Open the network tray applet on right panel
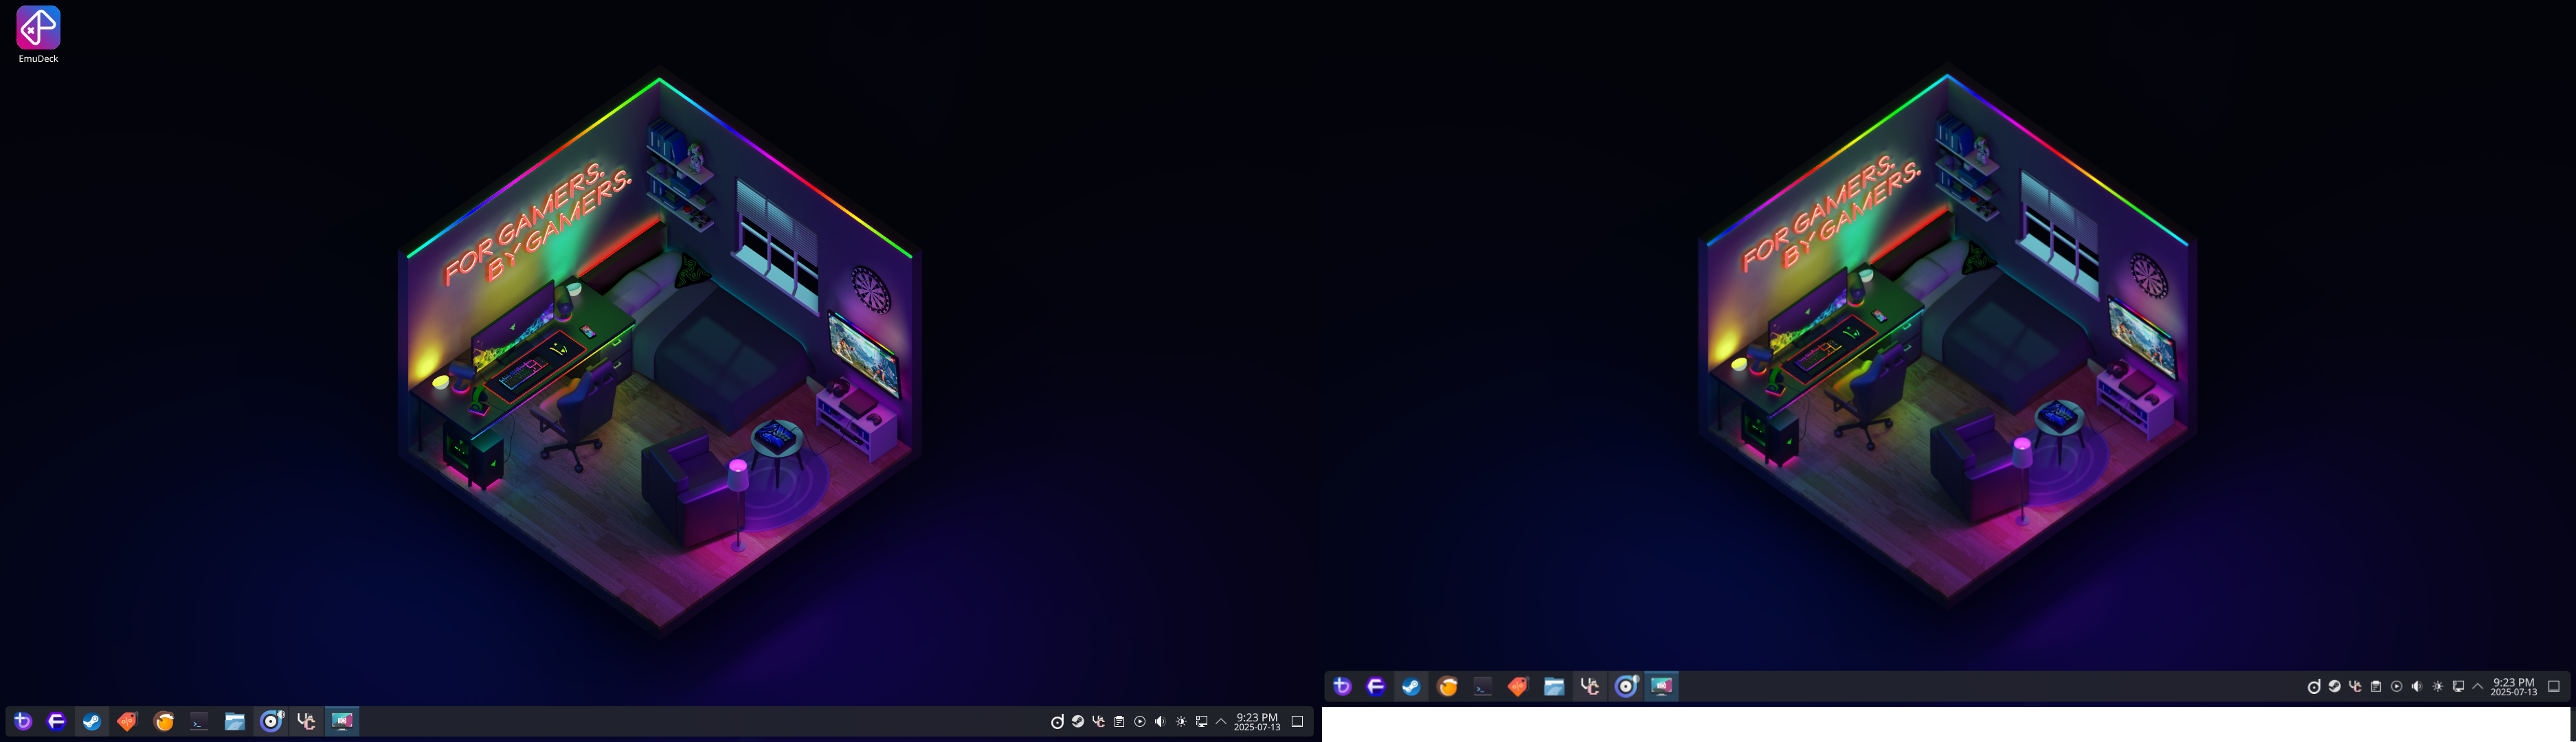Screen dimensions: 2576x742 pyautogui.click(x=2458, y=686)
